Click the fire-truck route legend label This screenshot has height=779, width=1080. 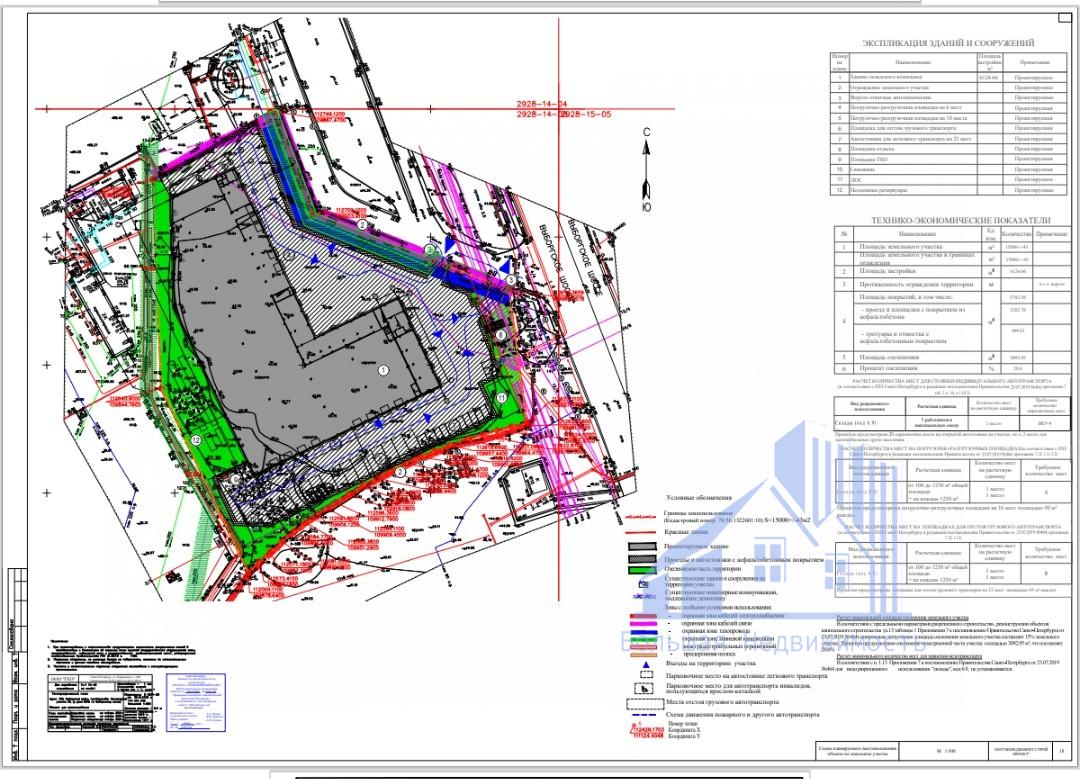point(742,715)
